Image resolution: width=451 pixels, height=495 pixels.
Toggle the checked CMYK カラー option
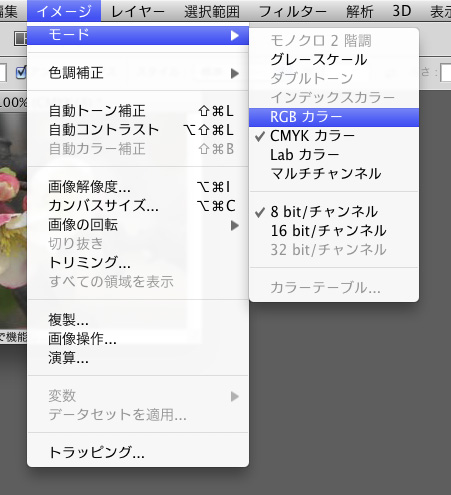(334, 136)
